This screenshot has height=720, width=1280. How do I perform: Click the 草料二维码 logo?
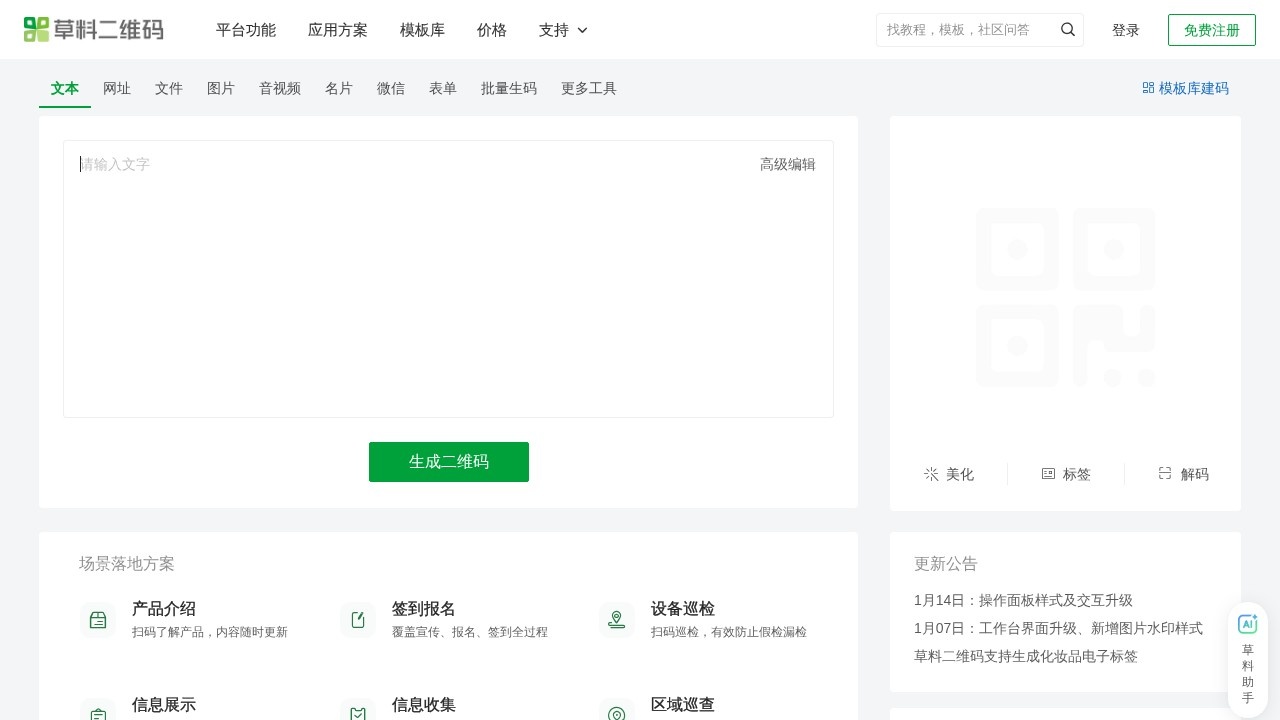[94, 29]
